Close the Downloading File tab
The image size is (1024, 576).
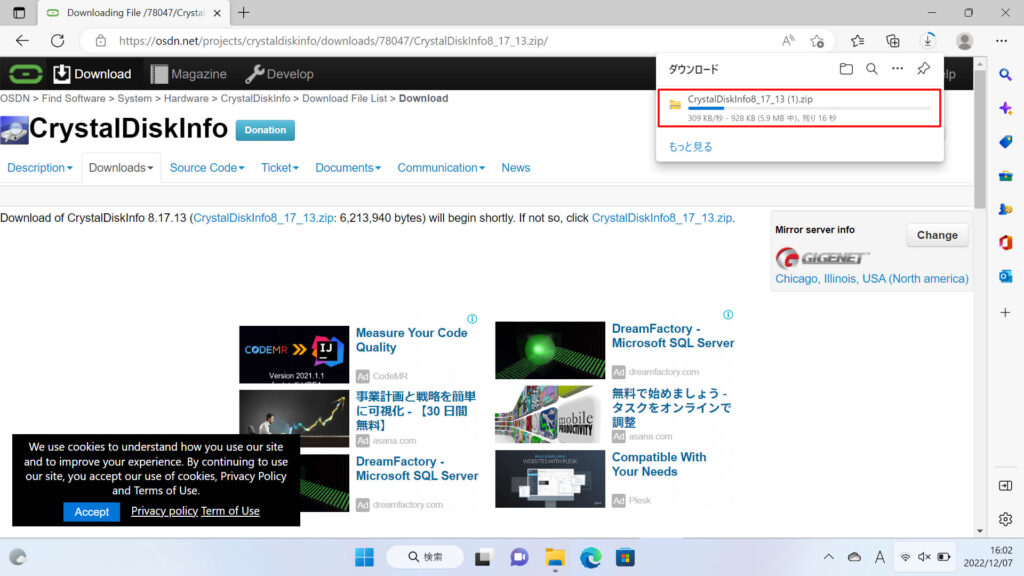click(217, 12)
